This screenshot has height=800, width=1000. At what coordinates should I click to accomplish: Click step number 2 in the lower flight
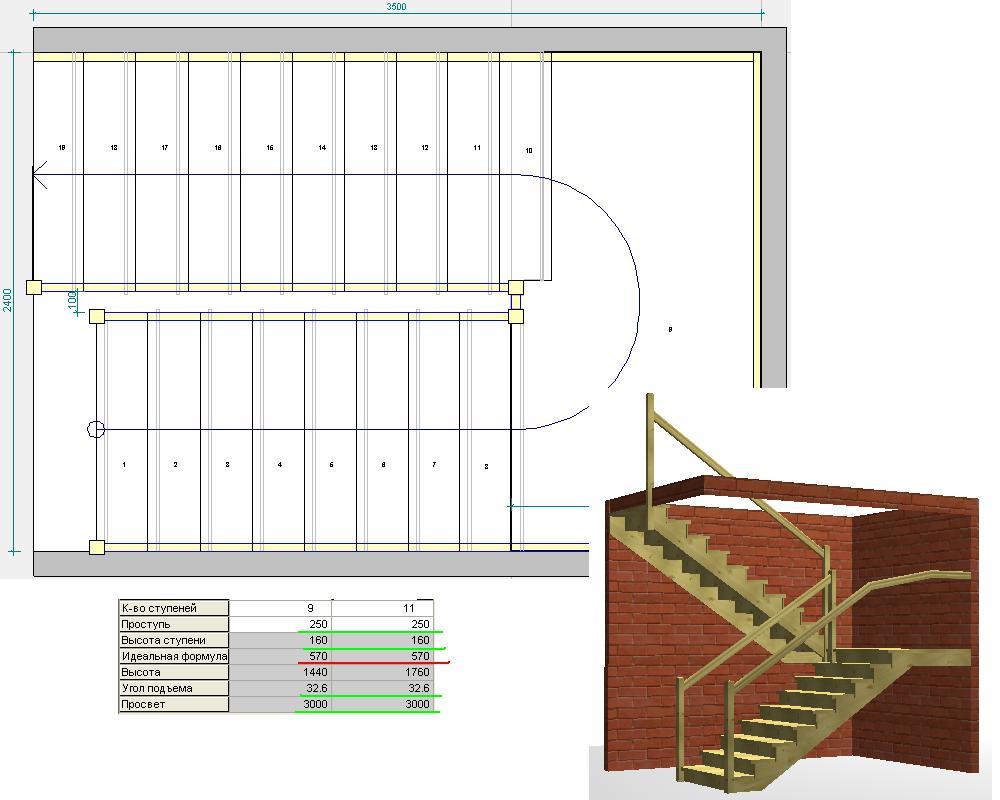[175, 464]
